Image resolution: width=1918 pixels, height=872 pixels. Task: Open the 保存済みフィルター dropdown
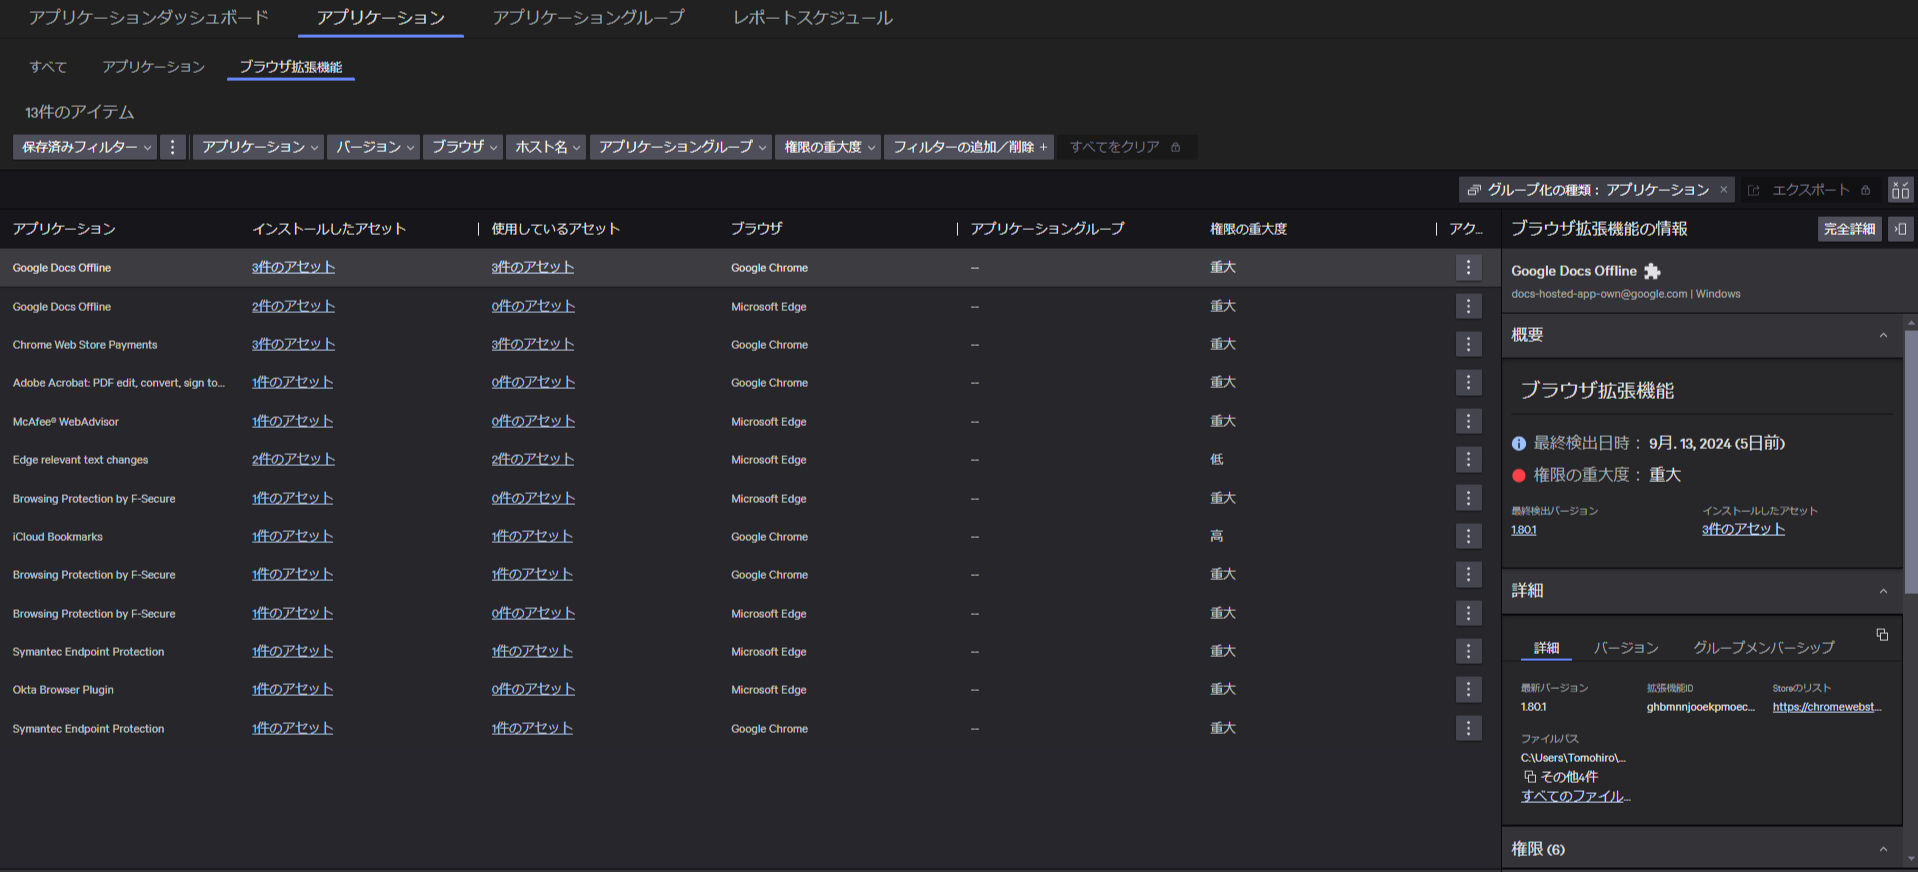click(x=85, y=147)
